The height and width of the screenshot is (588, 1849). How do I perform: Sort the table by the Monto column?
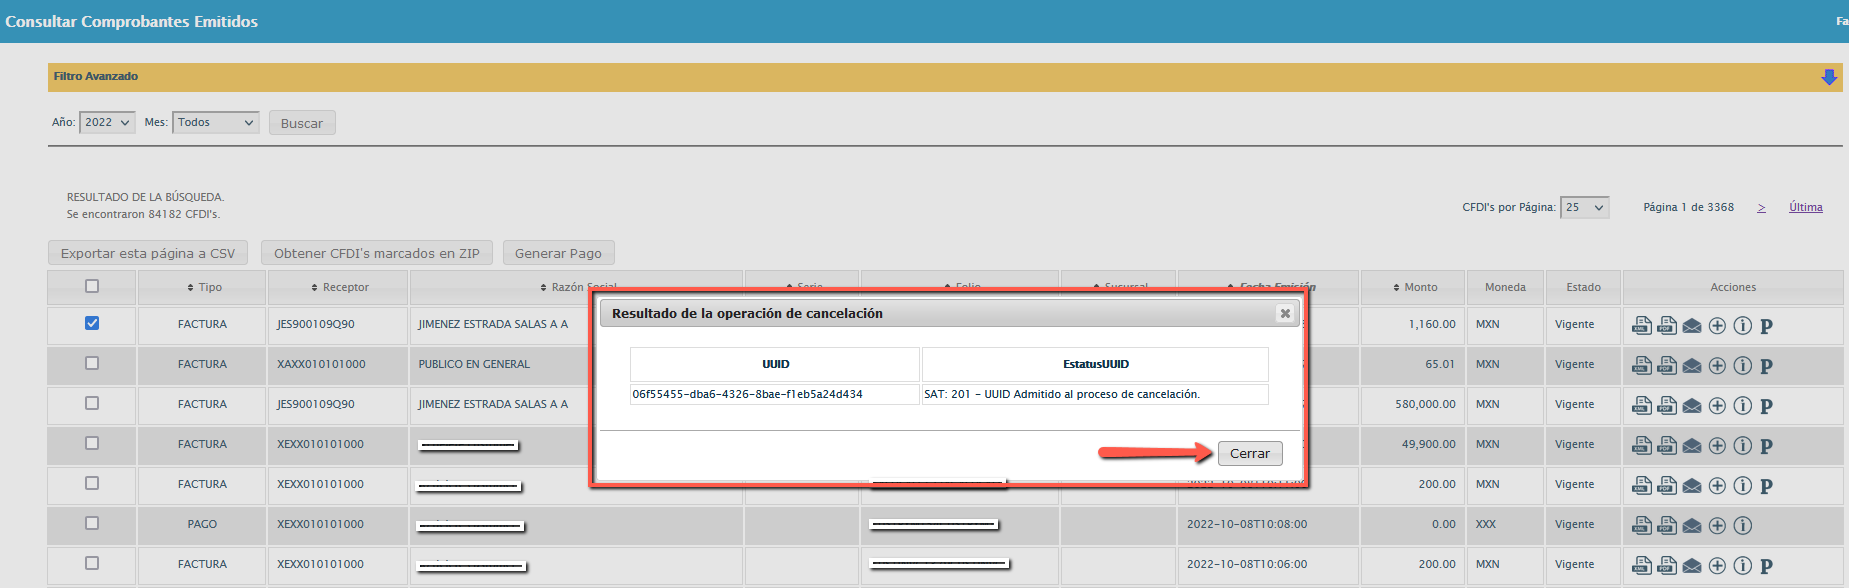(x=1414, y=287)
